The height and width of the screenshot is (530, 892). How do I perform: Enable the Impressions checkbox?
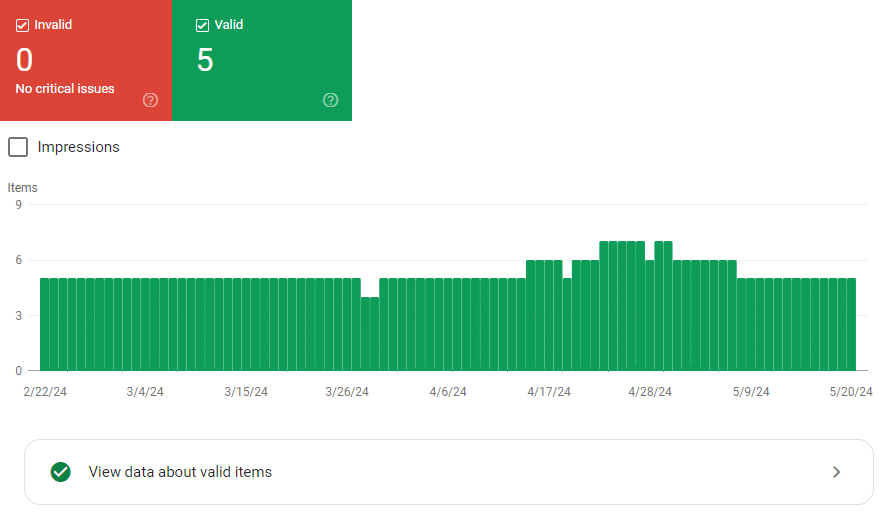[18, 147]
